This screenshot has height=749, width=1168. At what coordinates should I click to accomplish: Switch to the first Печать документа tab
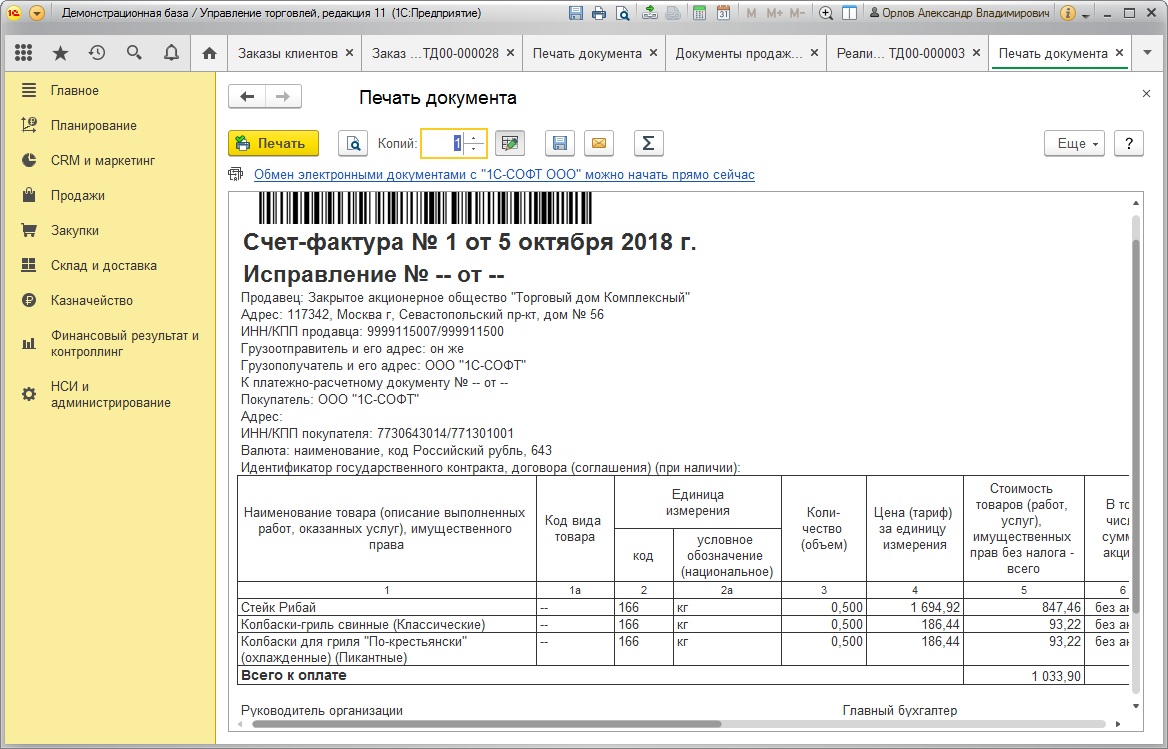pos(587,53)
